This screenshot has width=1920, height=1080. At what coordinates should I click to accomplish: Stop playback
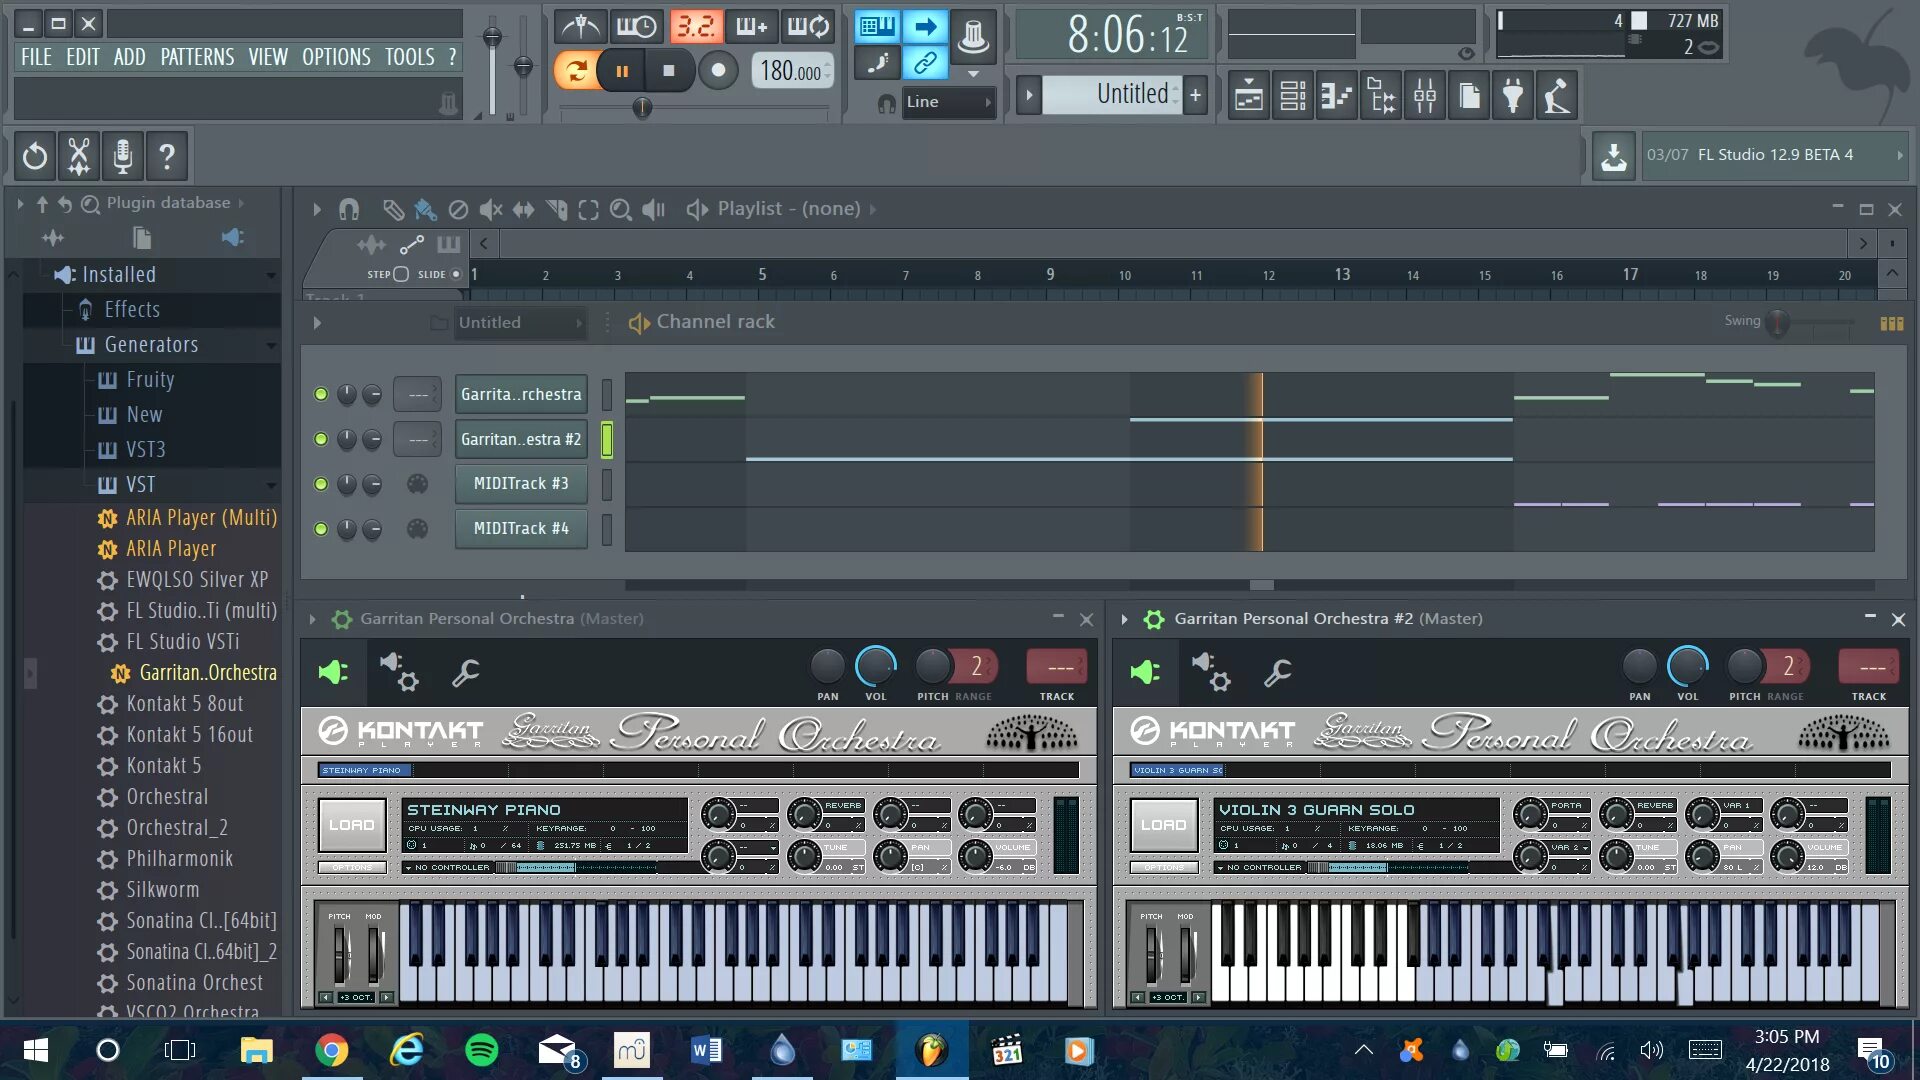(x=669, y=70)
